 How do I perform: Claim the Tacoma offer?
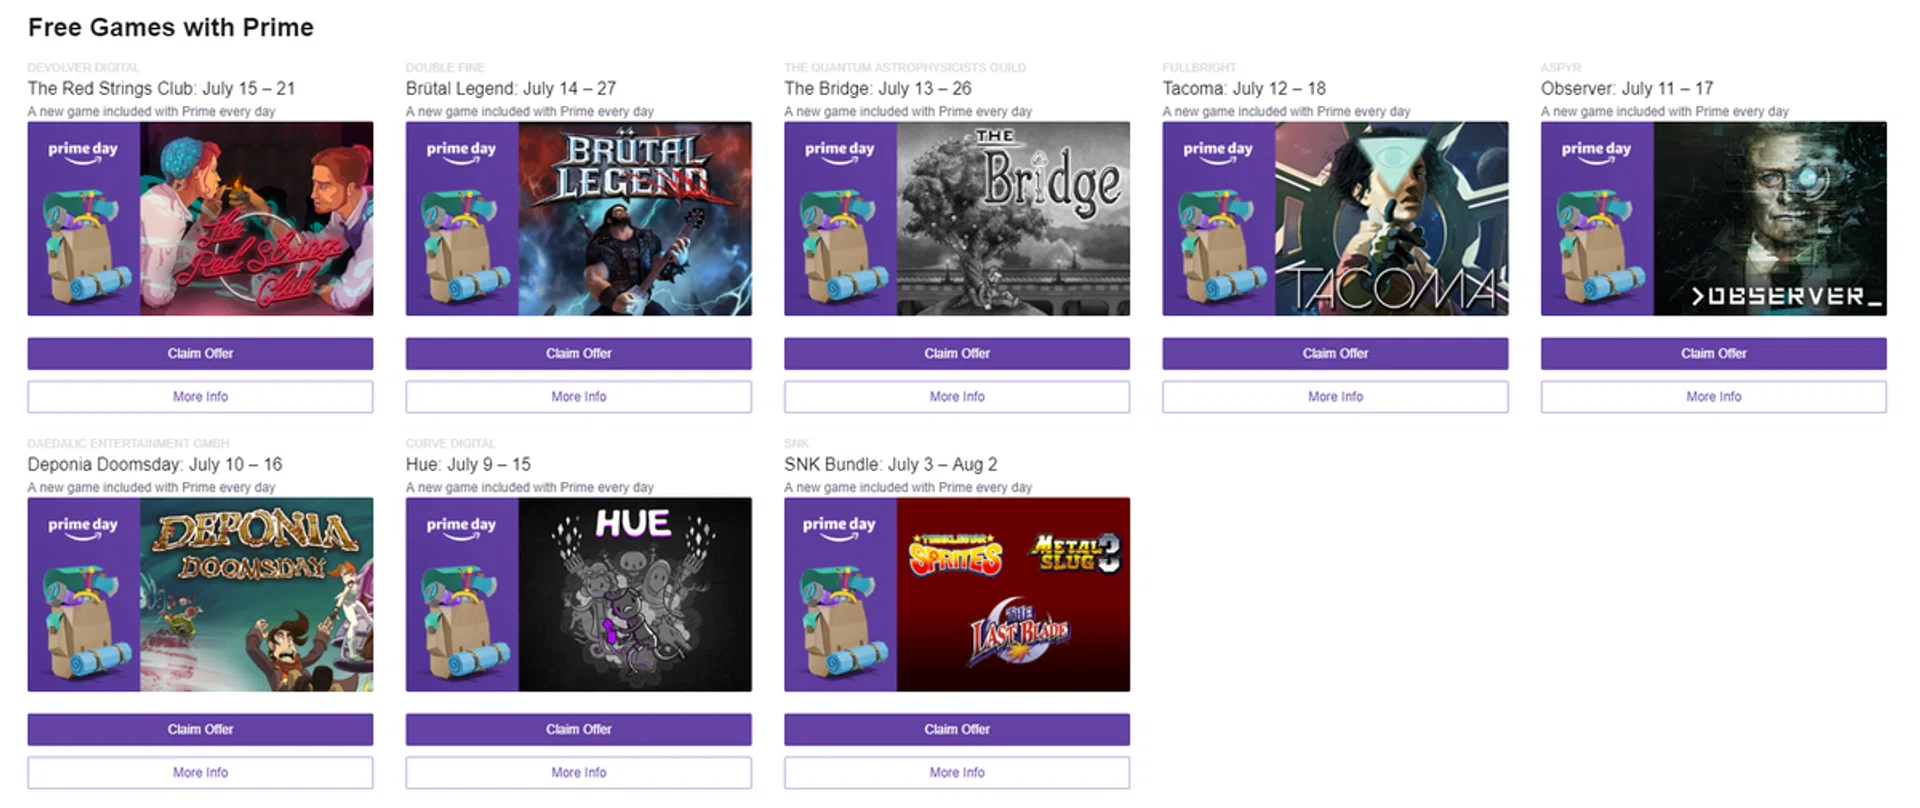(1335, 353)
